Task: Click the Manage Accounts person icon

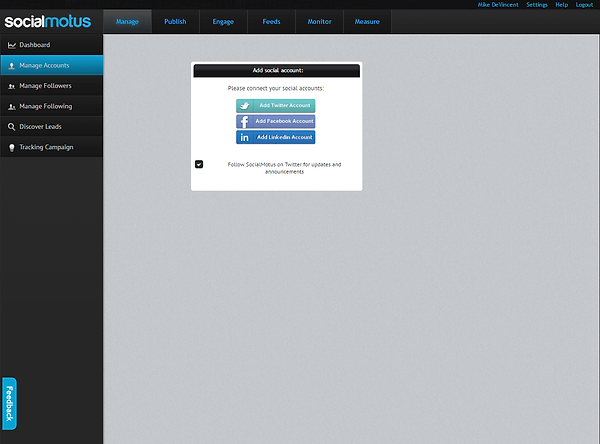Action: point(12,66)
